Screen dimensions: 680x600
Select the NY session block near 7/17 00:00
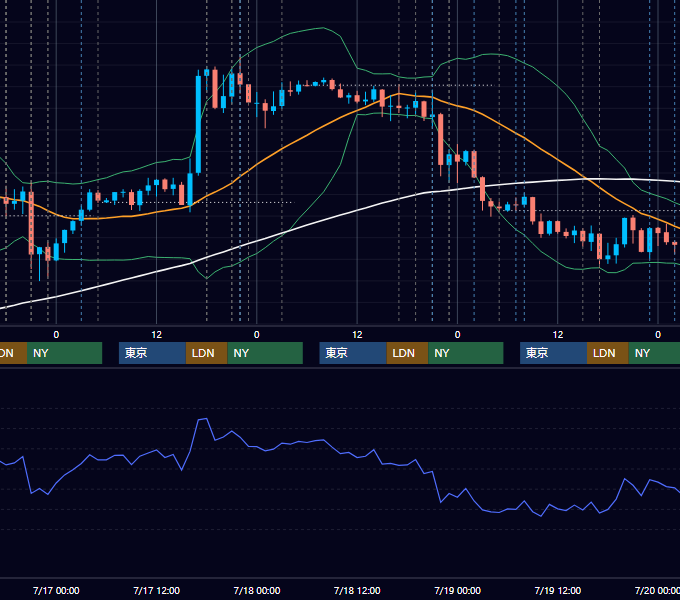point(64,353)
